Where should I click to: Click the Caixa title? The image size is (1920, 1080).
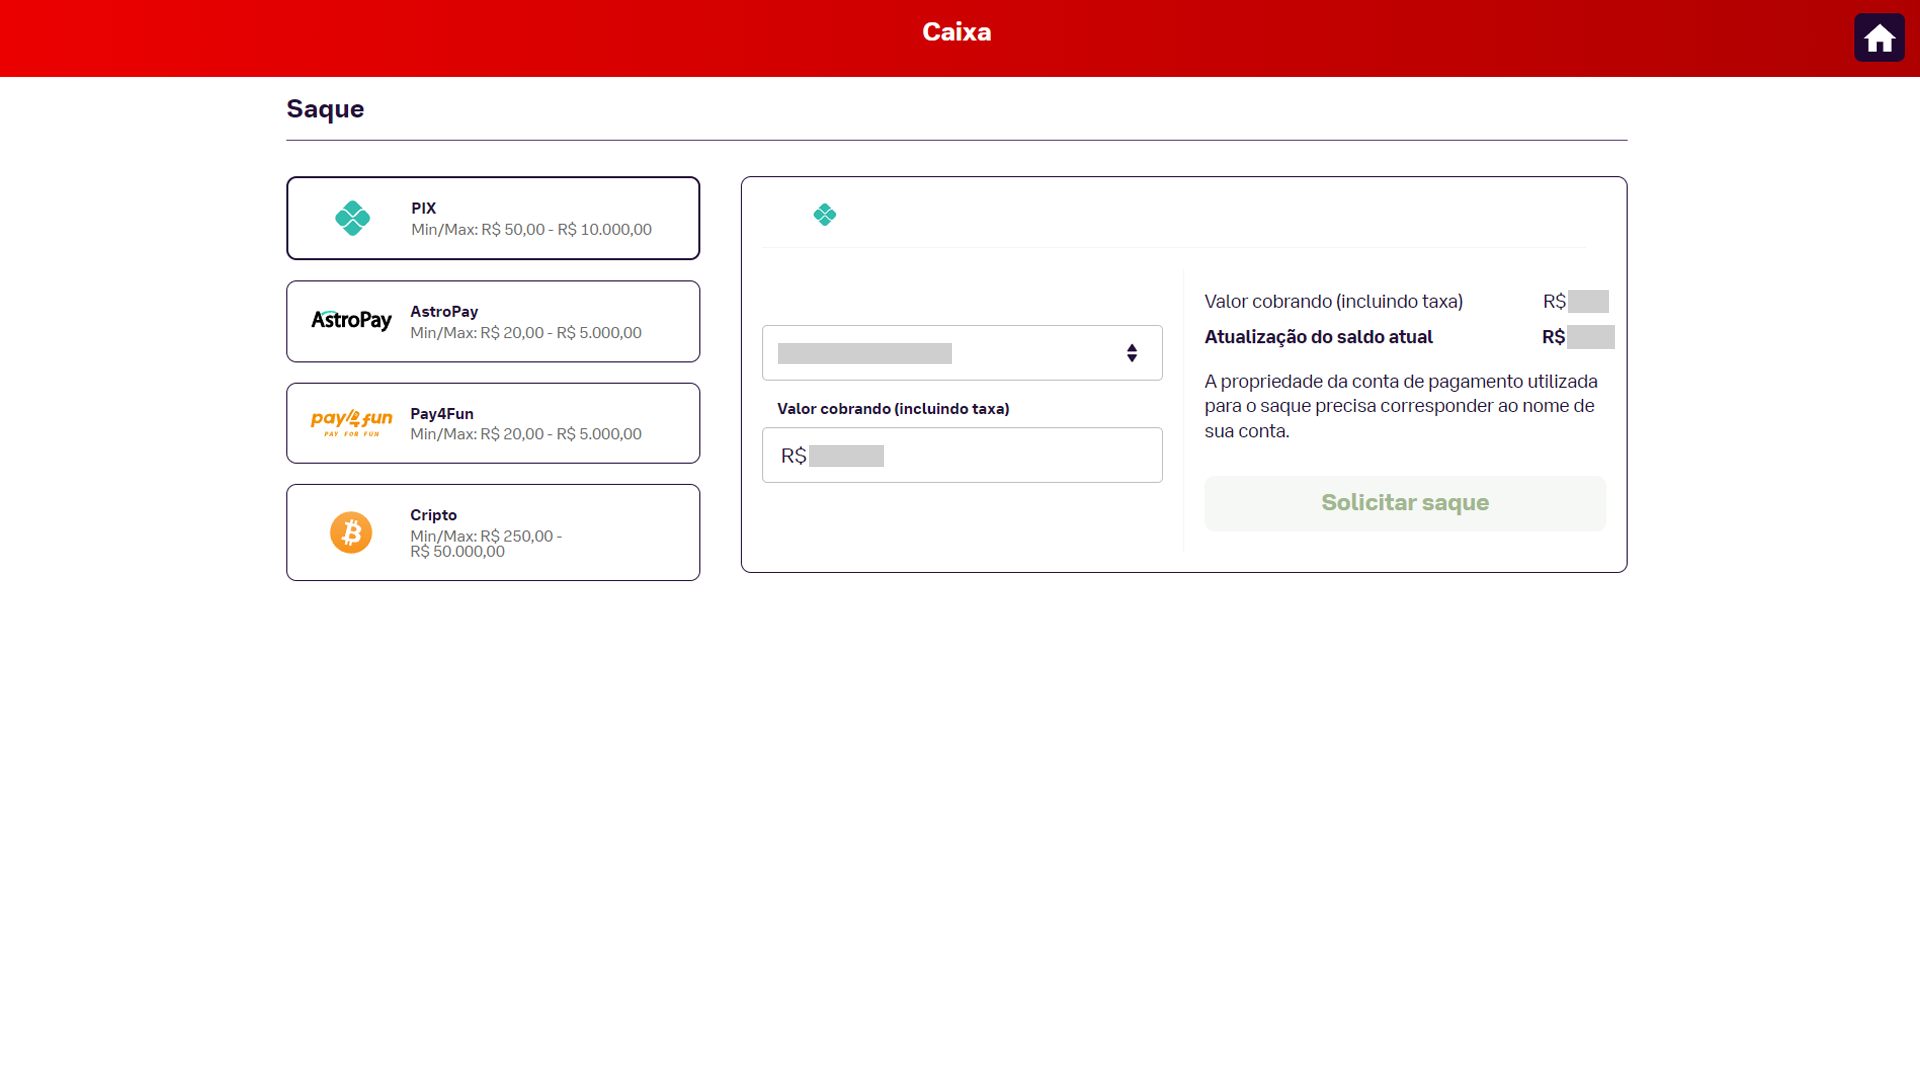pyautogui.click(x=957, y=32)
